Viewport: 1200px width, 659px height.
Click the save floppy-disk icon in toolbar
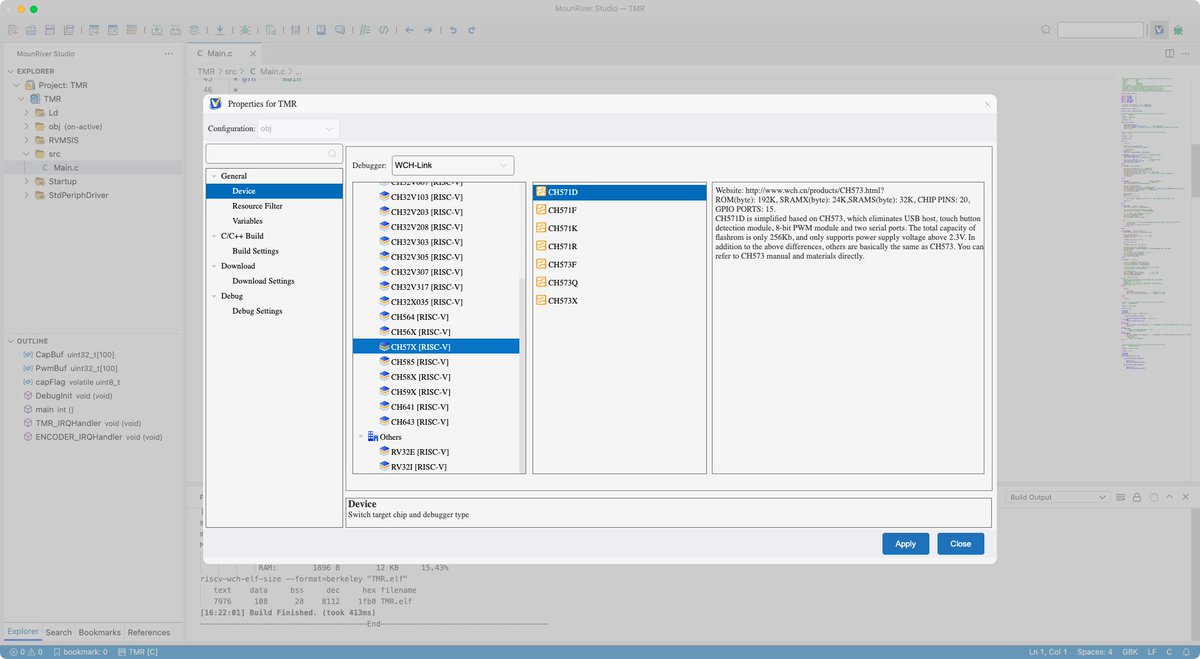pos(49,30)
